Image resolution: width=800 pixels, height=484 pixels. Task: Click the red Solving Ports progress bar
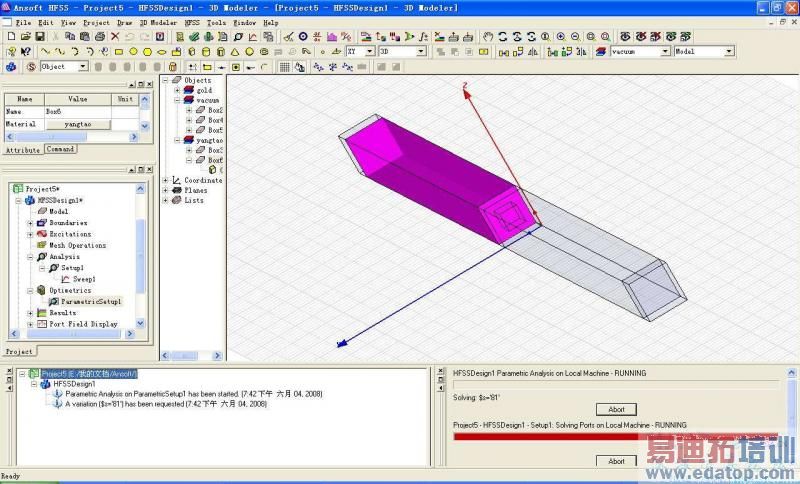(616, 437)
